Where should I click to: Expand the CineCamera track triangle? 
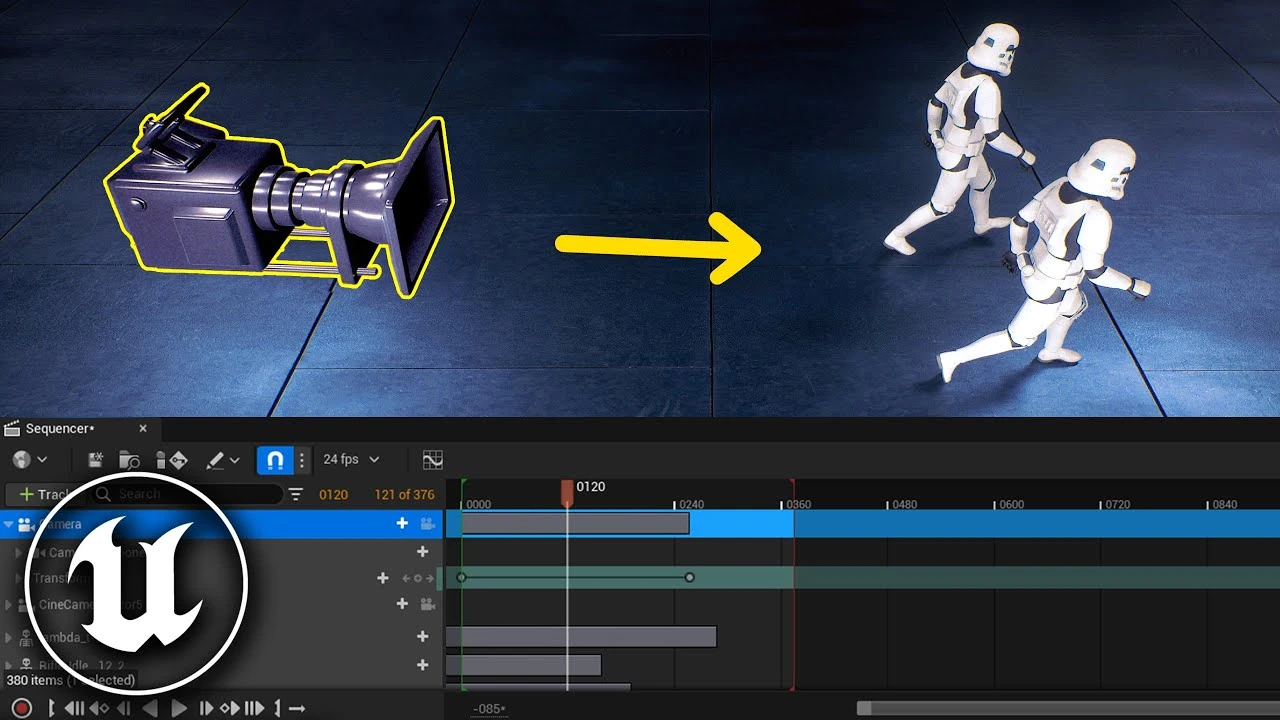tap(8, 605)
